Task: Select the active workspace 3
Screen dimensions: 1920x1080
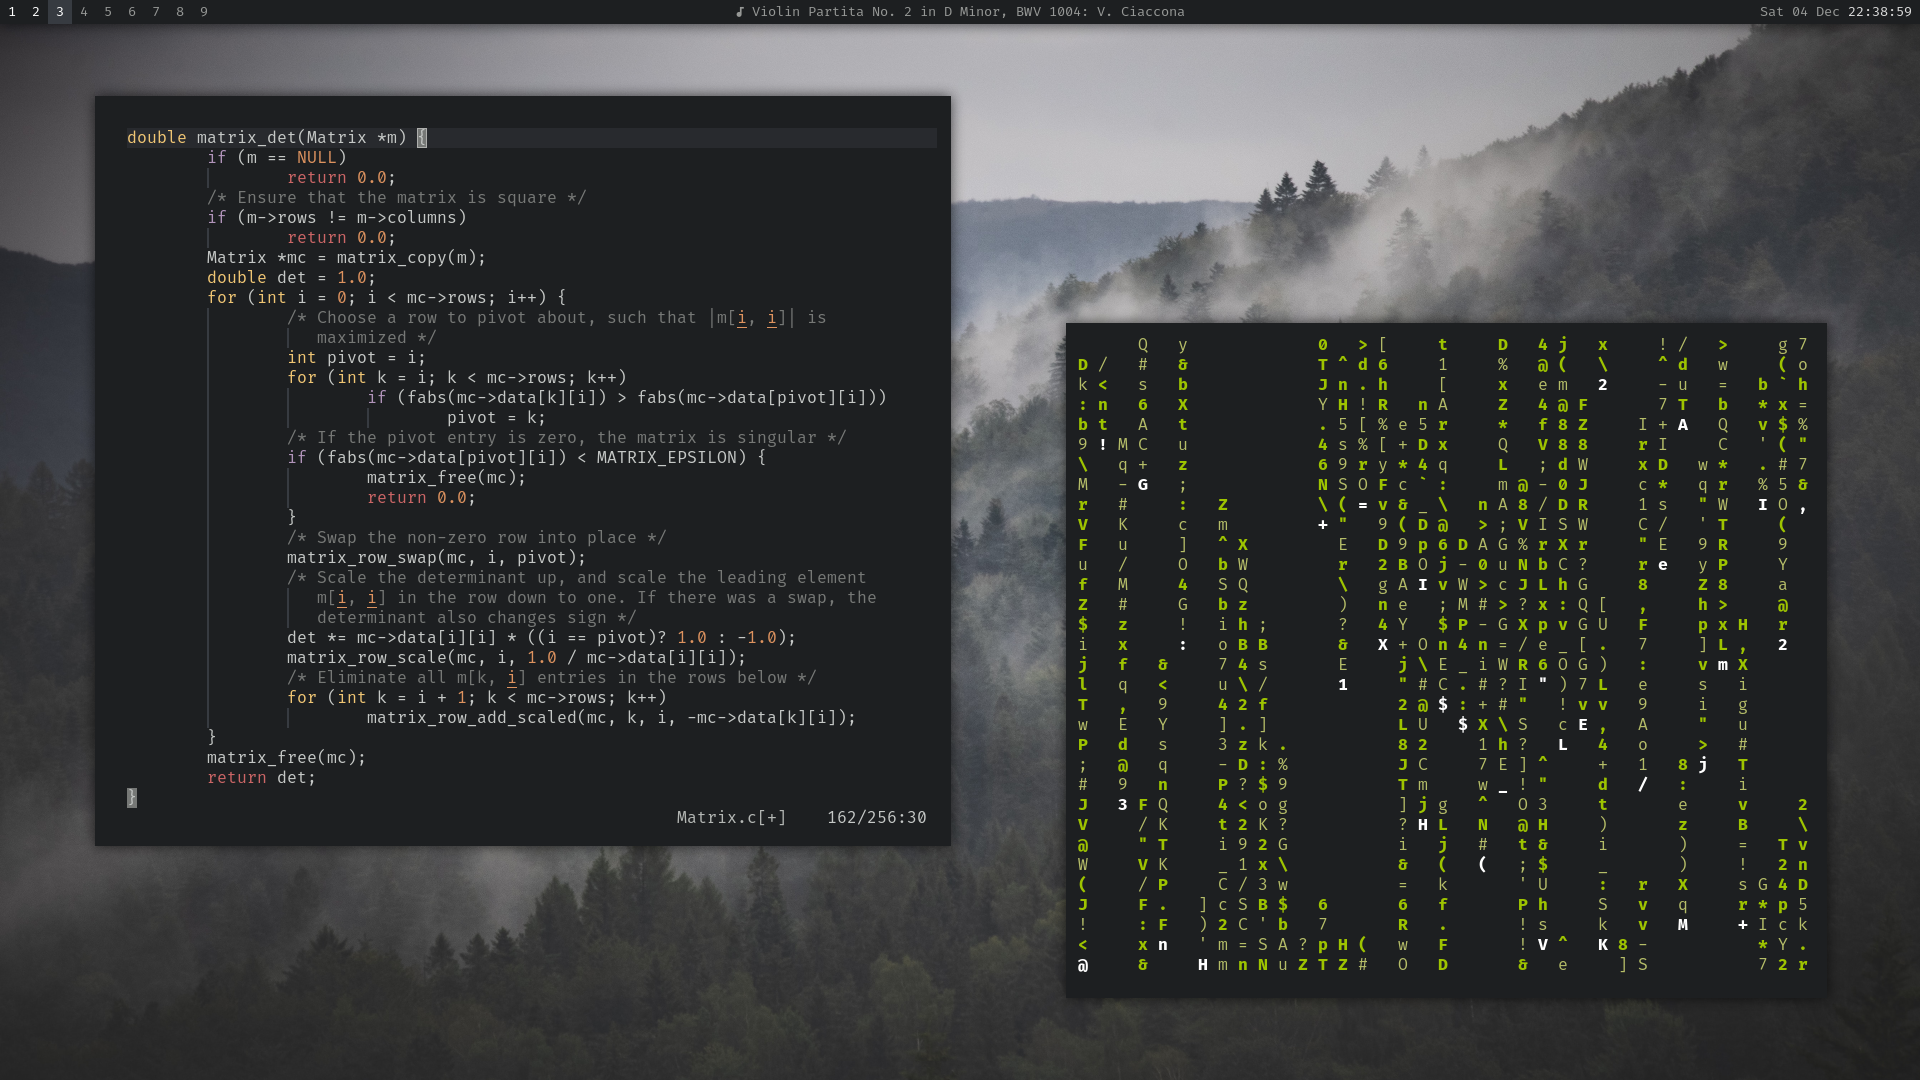Action: tap(60, 12)
